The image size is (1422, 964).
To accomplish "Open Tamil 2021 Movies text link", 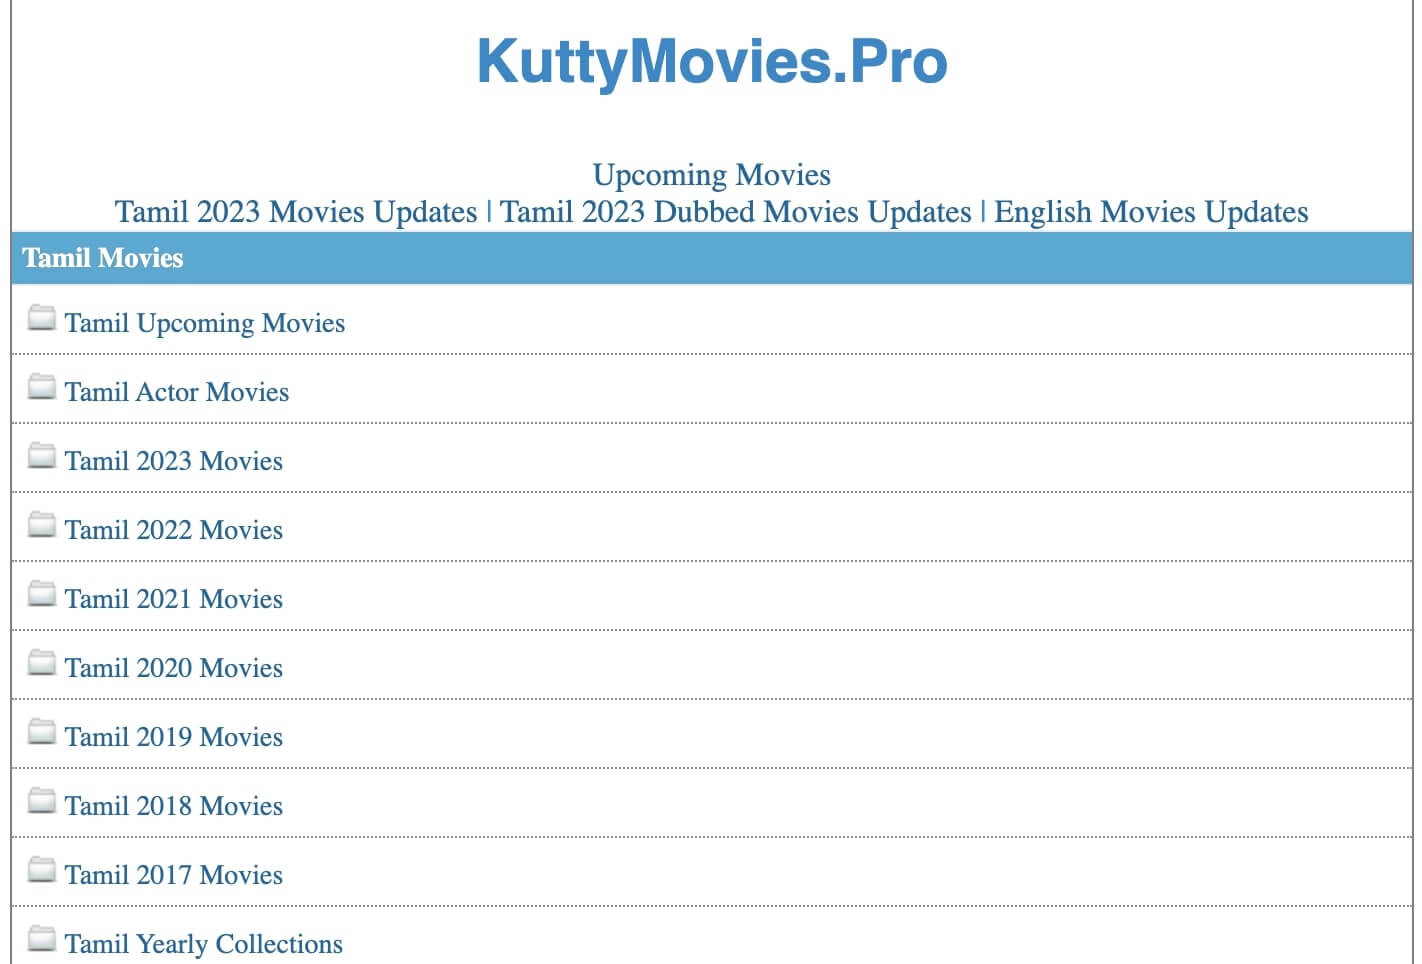I will 174,599.
